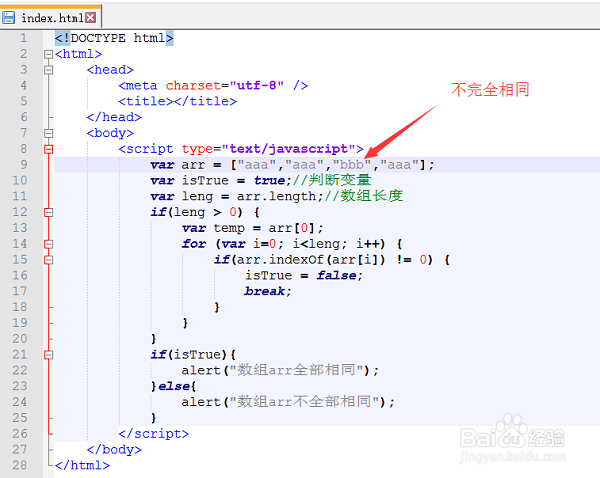Click the alert("数组arr不全部相同") line
The height and width of the screenshot is (478, 600).
tap(288, 402)
